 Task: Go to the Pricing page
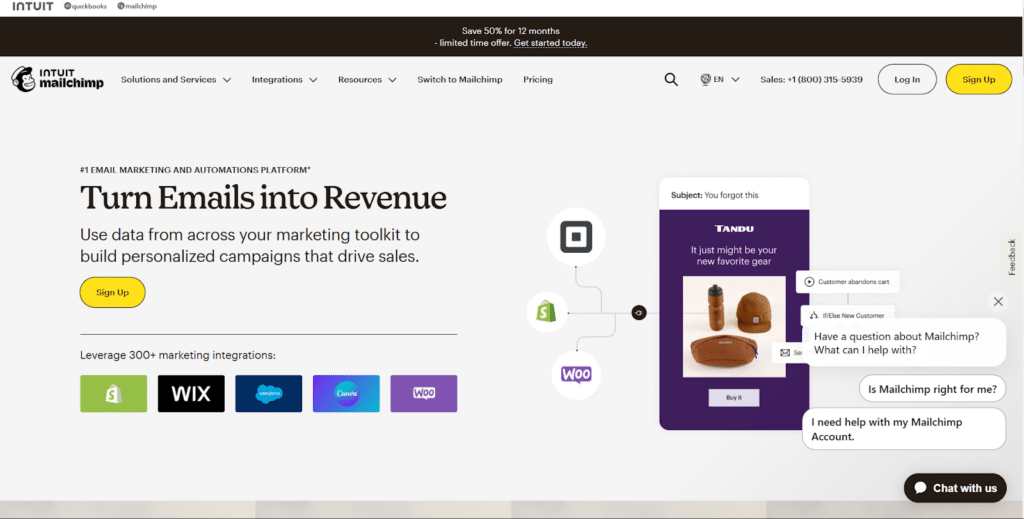coord(537,80)
